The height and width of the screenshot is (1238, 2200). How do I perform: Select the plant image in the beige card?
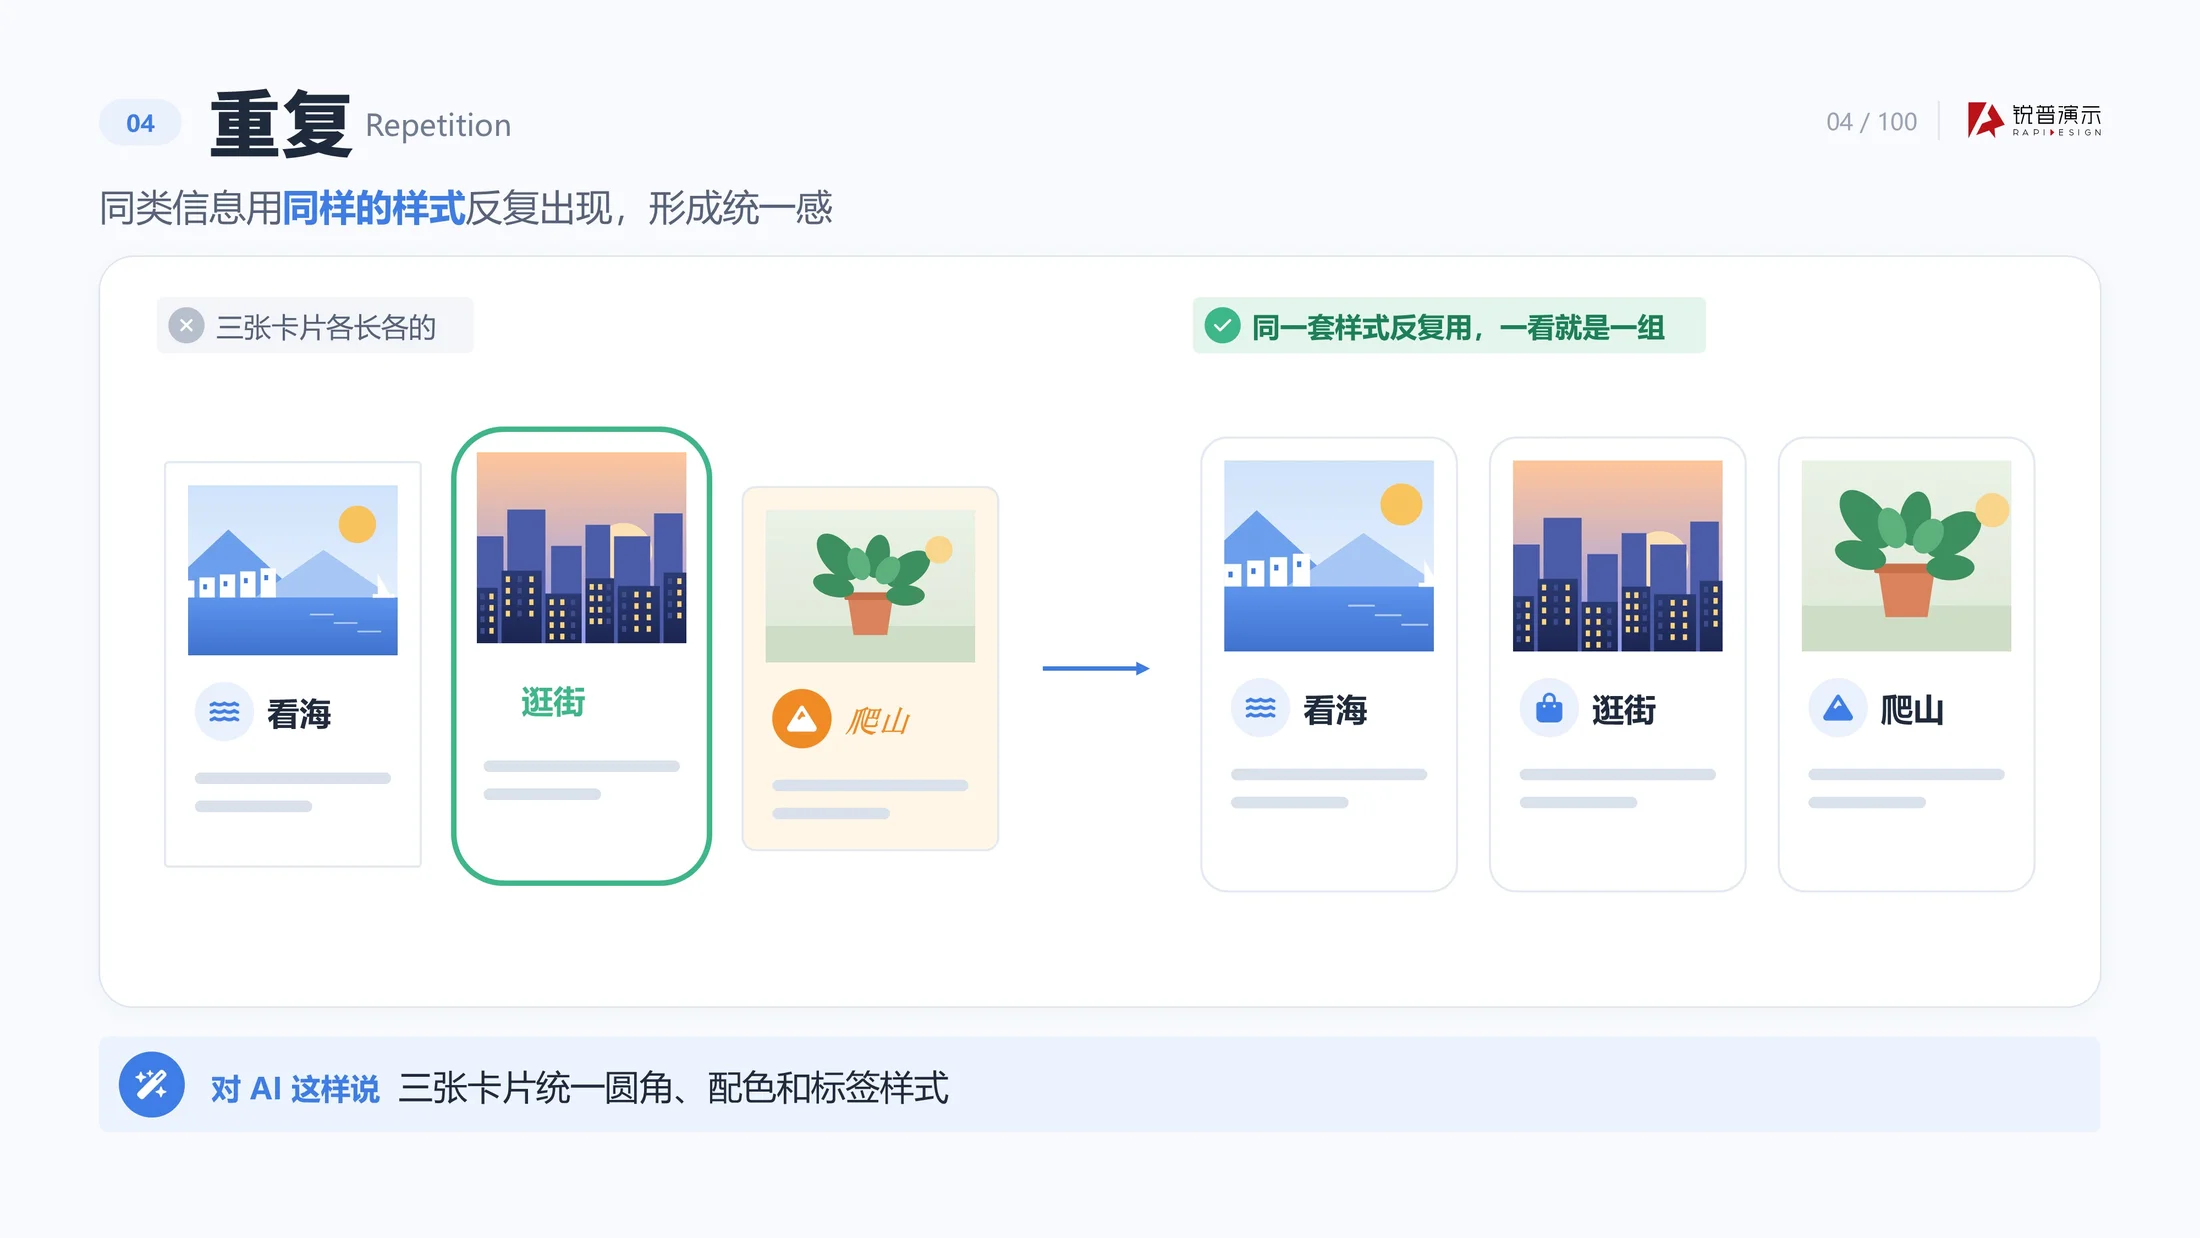click(870, 586)
